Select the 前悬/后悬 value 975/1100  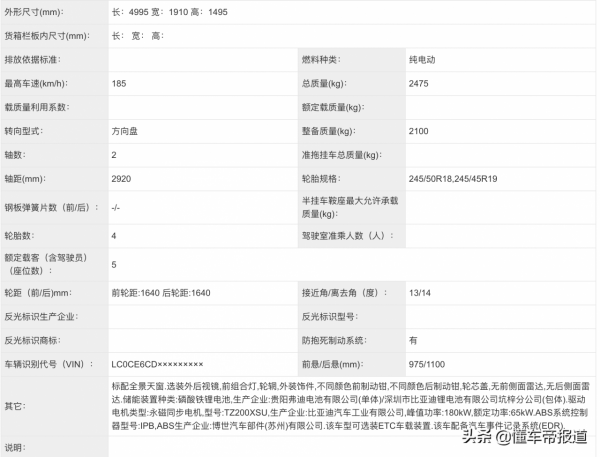426,364
